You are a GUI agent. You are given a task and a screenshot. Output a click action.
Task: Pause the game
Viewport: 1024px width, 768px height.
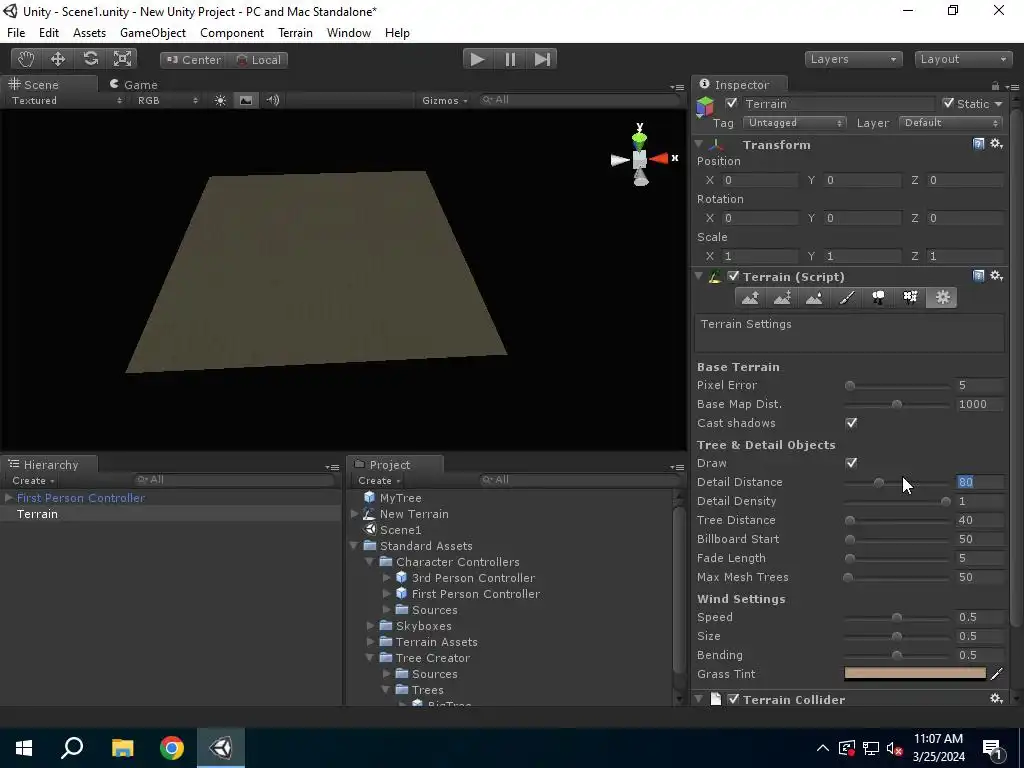(510, 59)
